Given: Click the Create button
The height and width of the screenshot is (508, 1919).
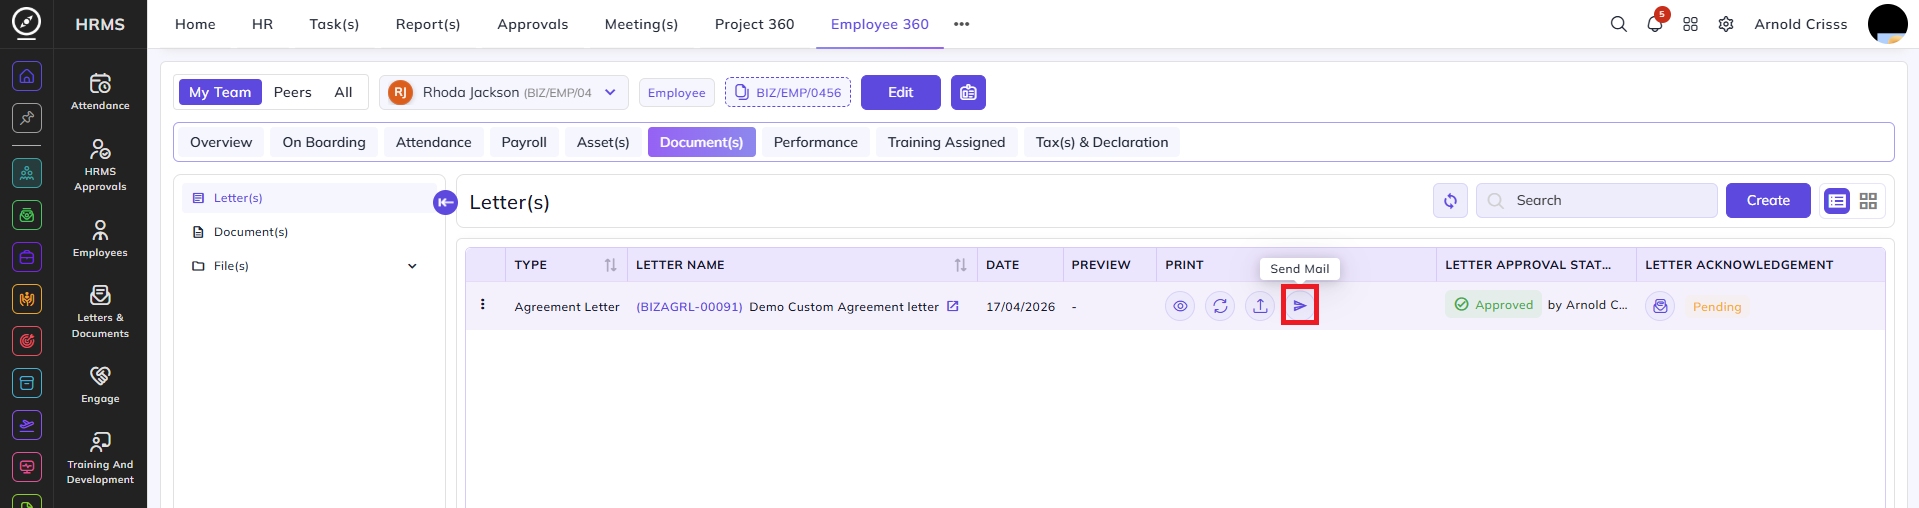Looking at the screenshot, I should pos(1768,200).
